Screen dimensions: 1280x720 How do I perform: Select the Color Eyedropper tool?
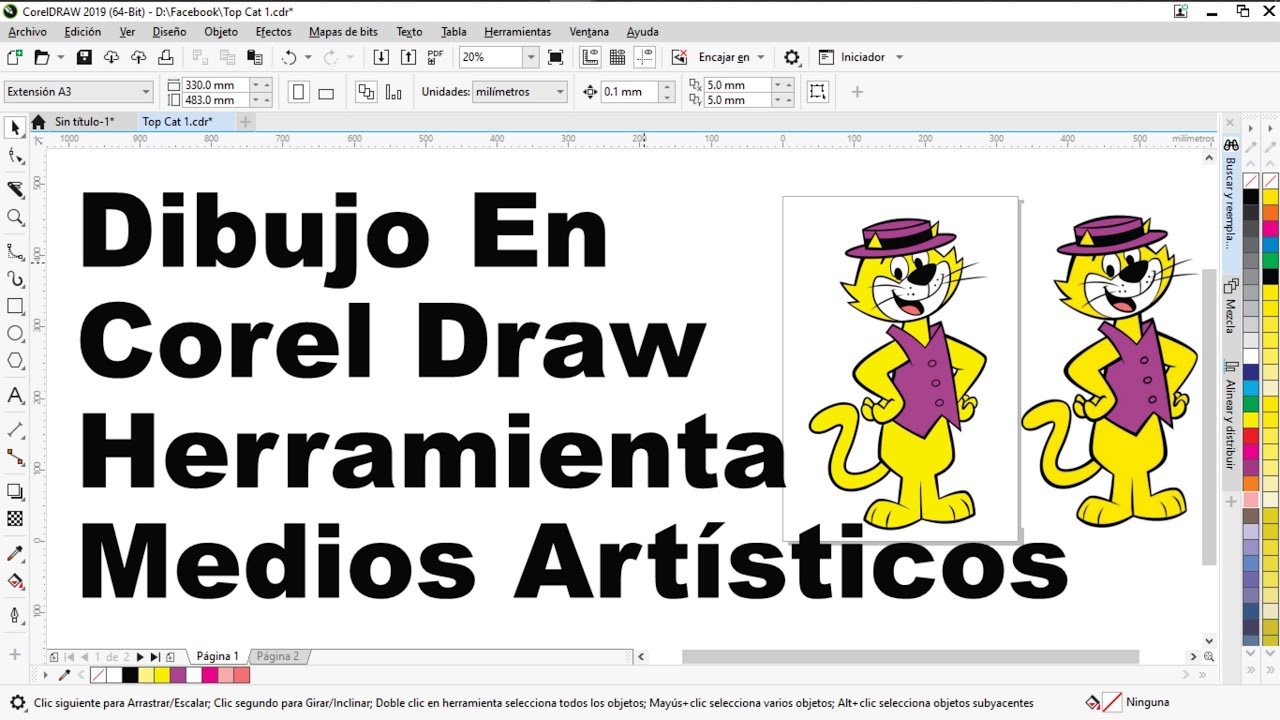point(15,553)
